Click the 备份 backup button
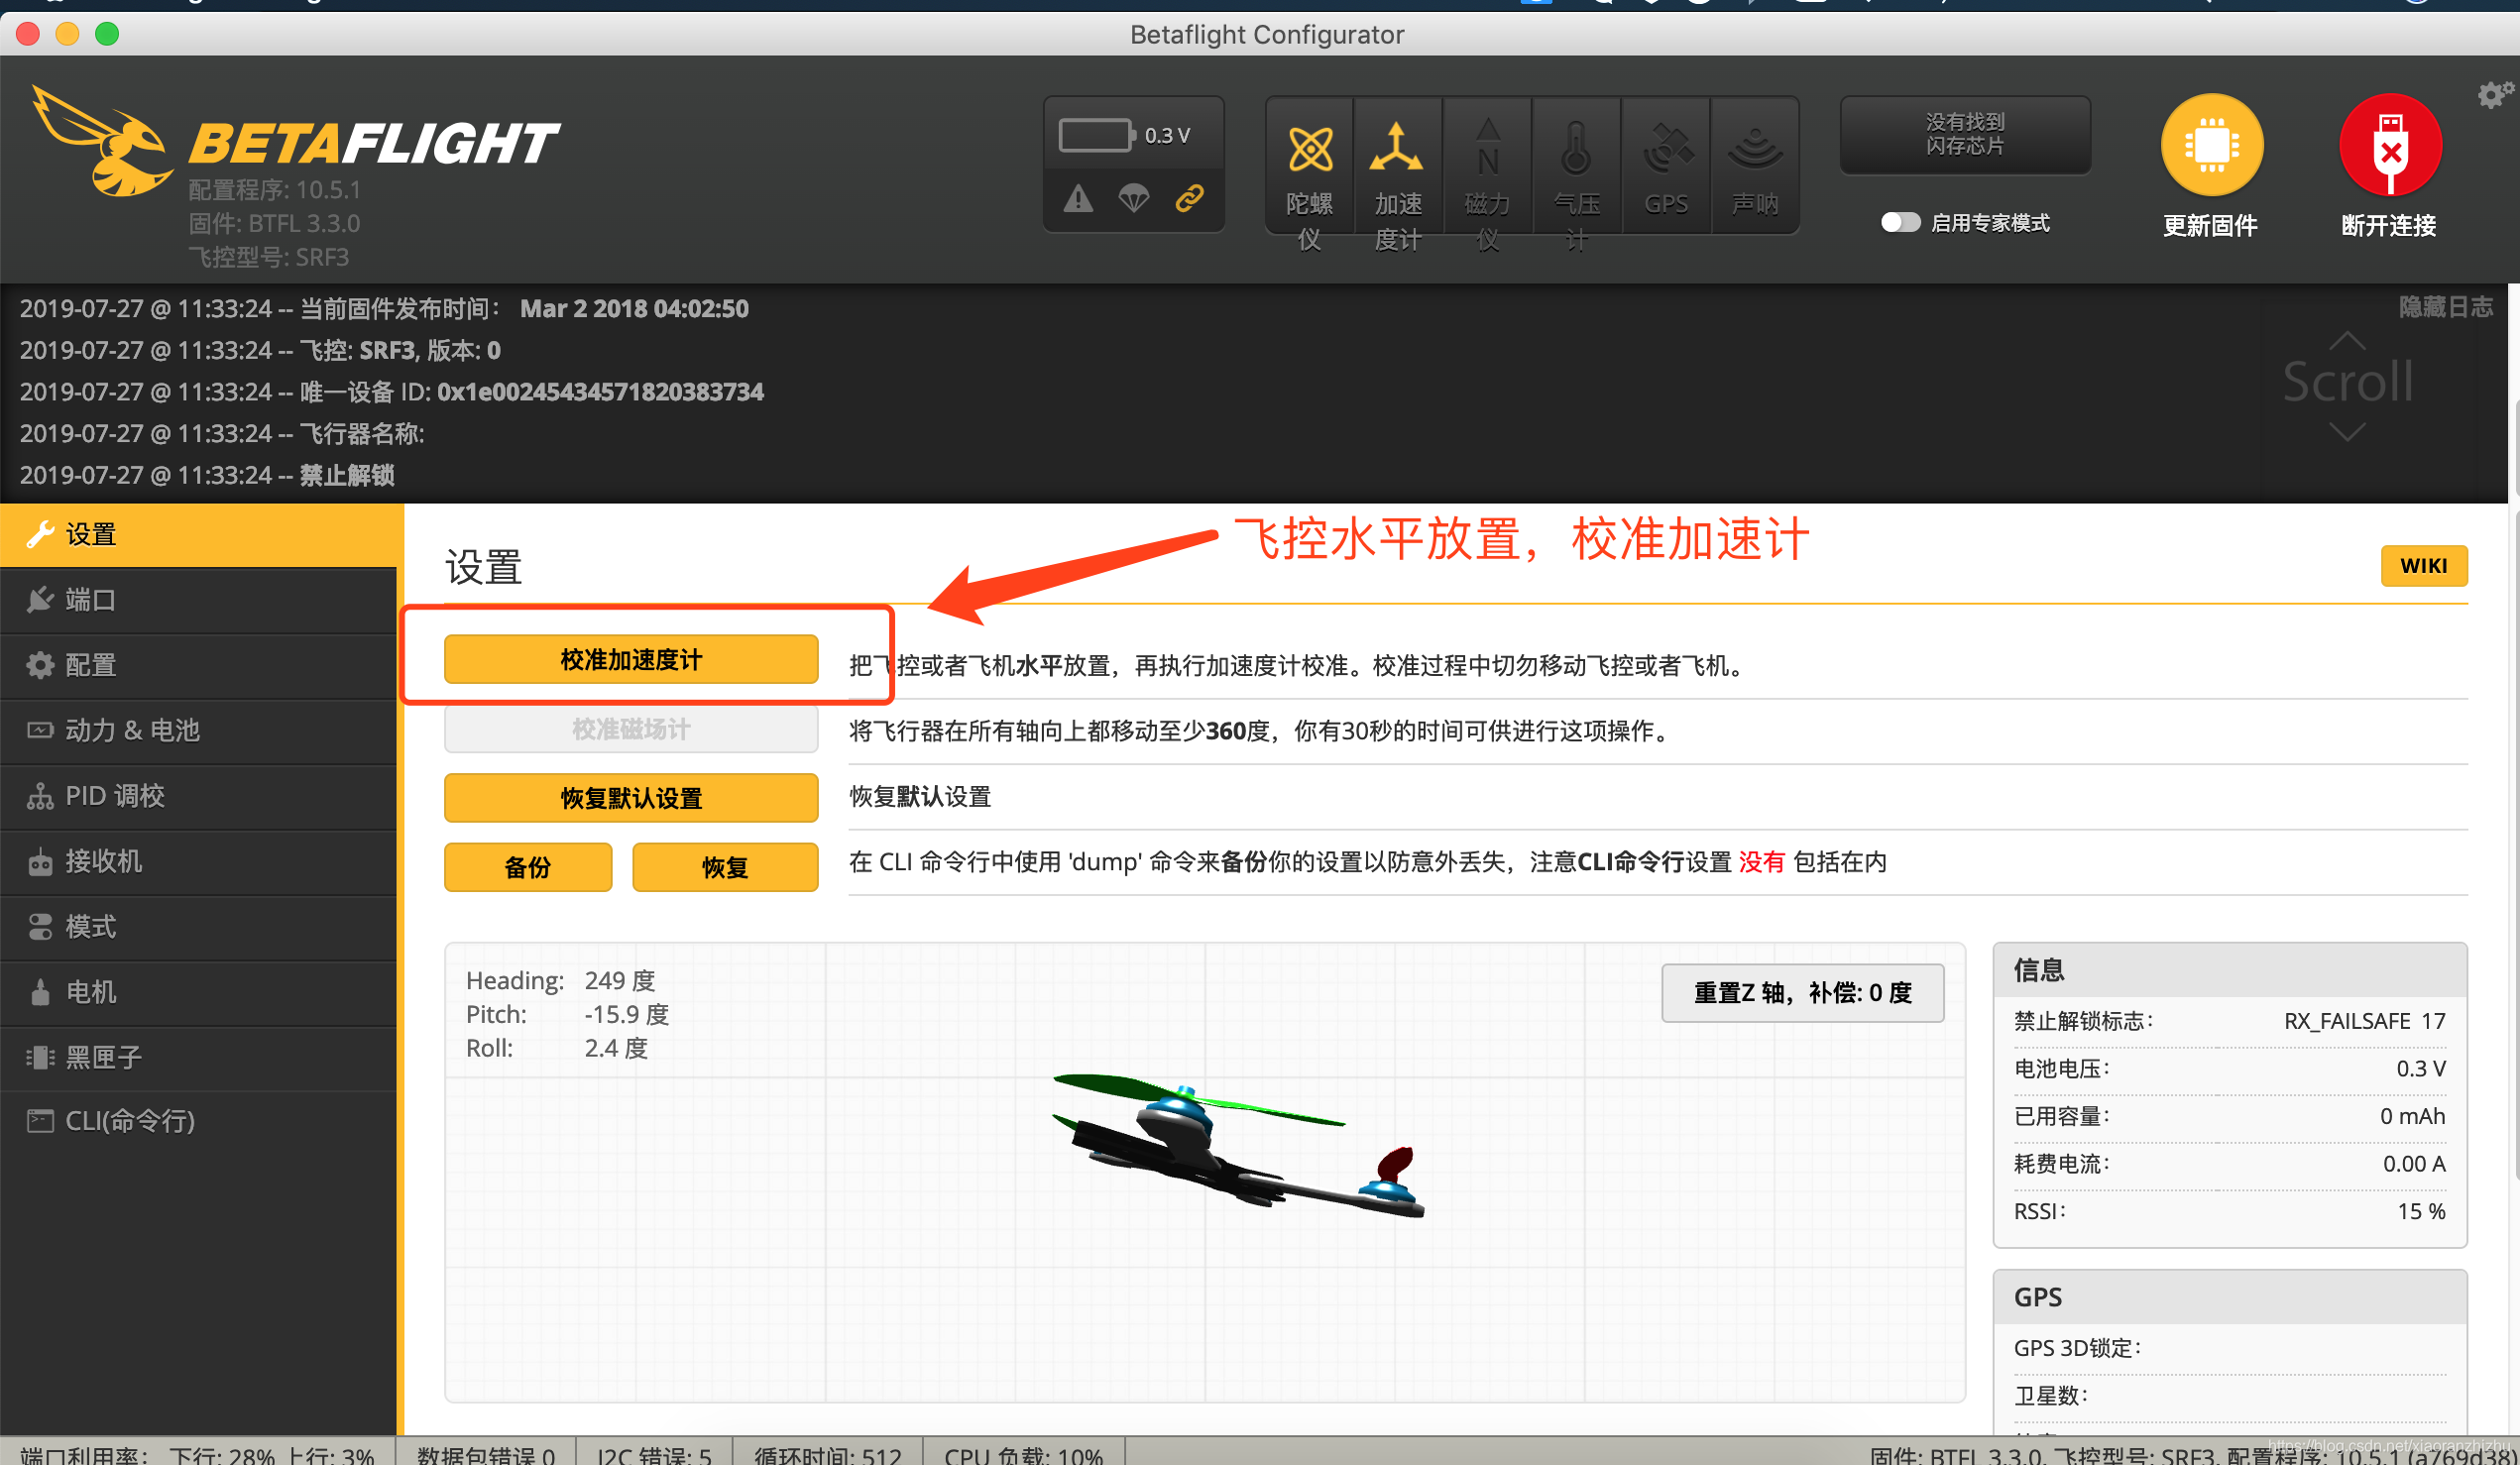Viewport: 2520px width, 1465px height. pos(528,867)
